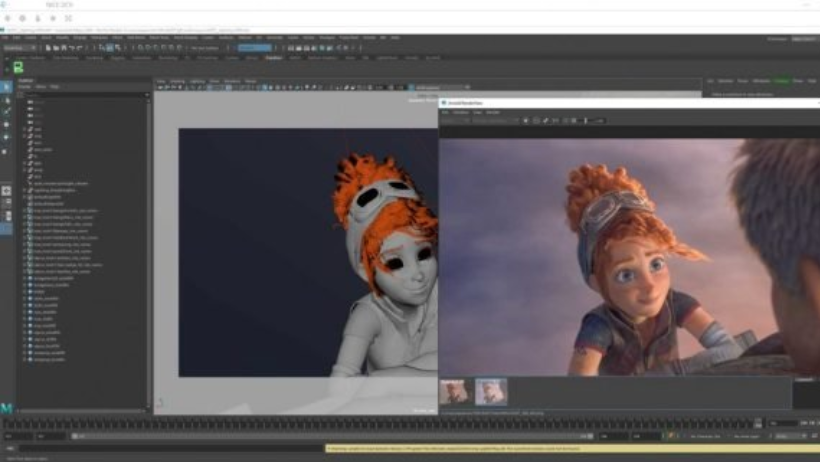Click the MEL command line input field

(x=170, y=448)
